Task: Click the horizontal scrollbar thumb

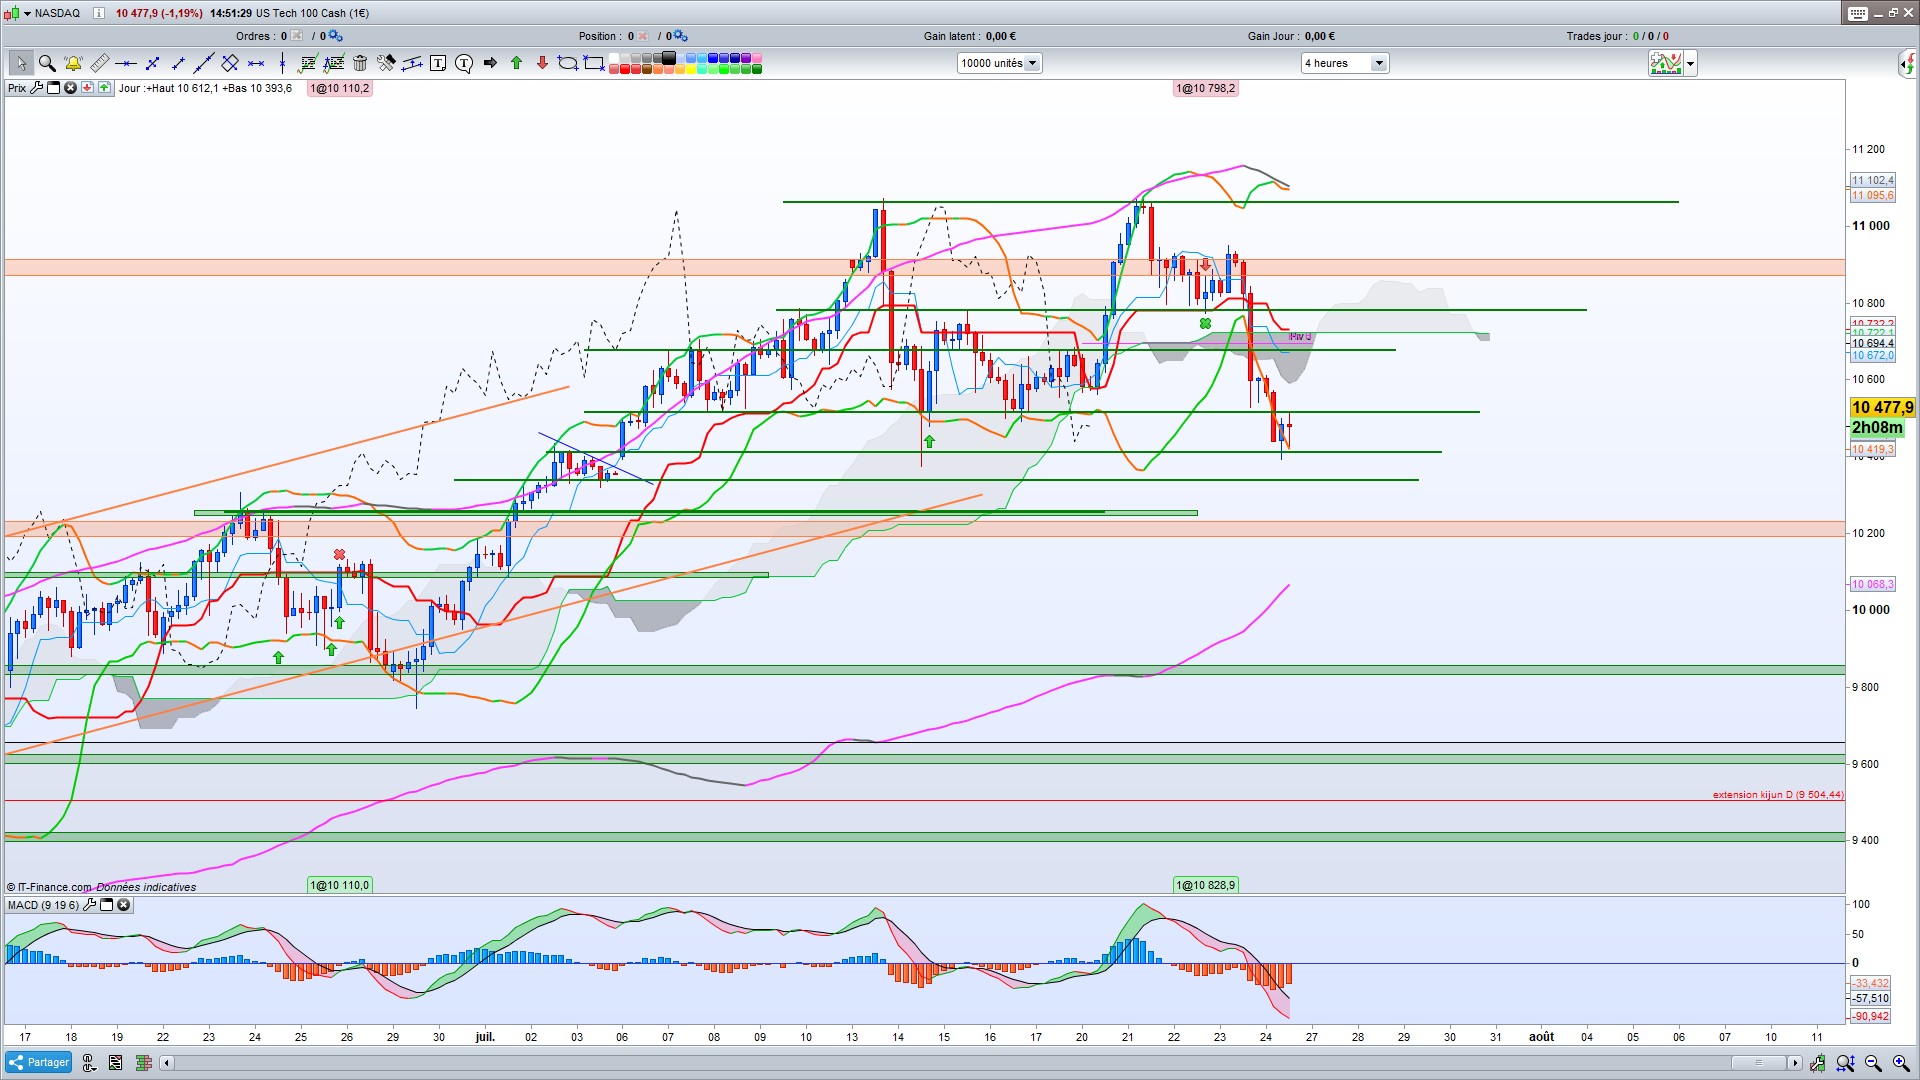Action: pos(1759,1063)
